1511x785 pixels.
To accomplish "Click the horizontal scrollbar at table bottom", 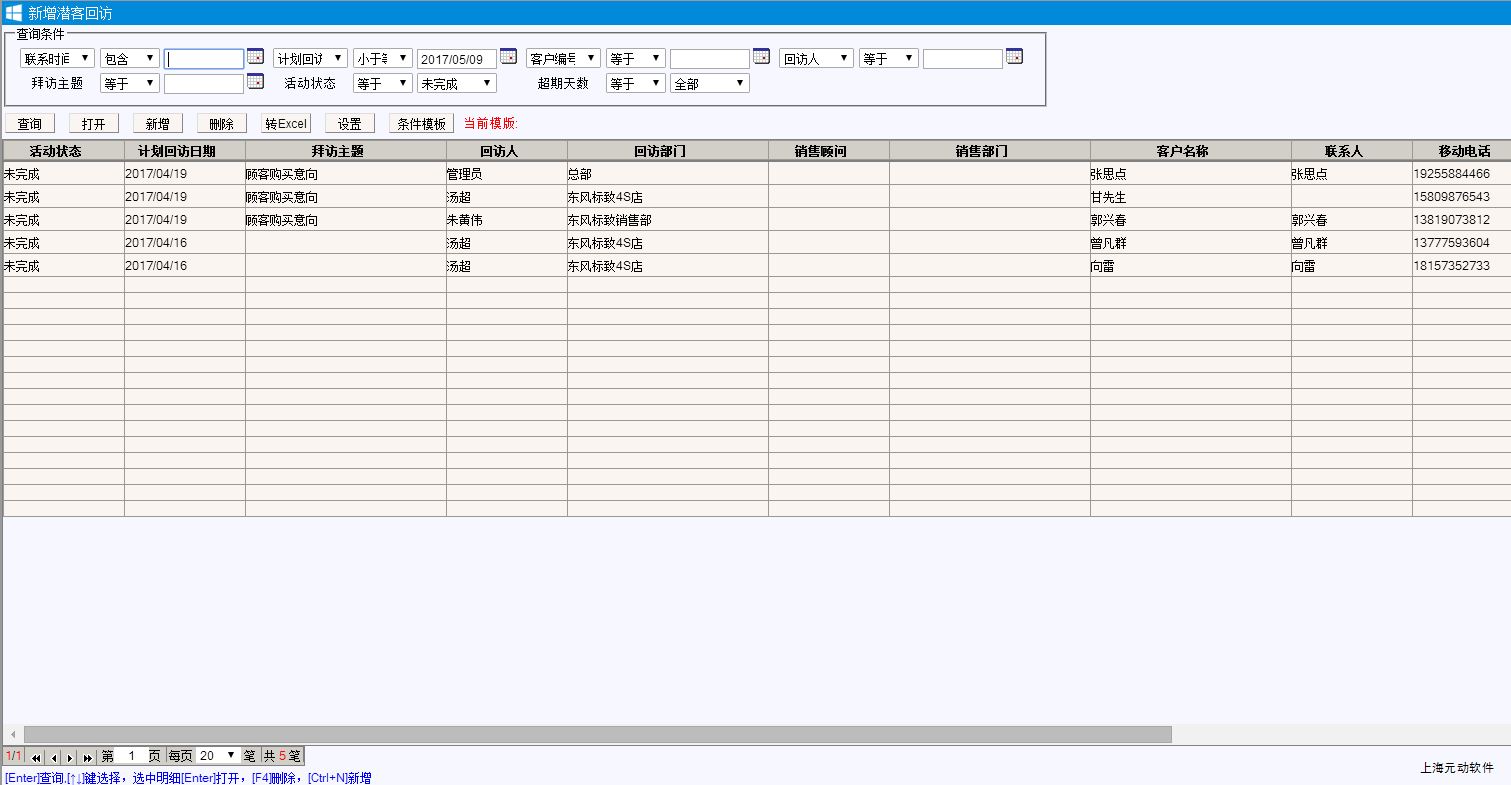I will [x=597, y=735].
